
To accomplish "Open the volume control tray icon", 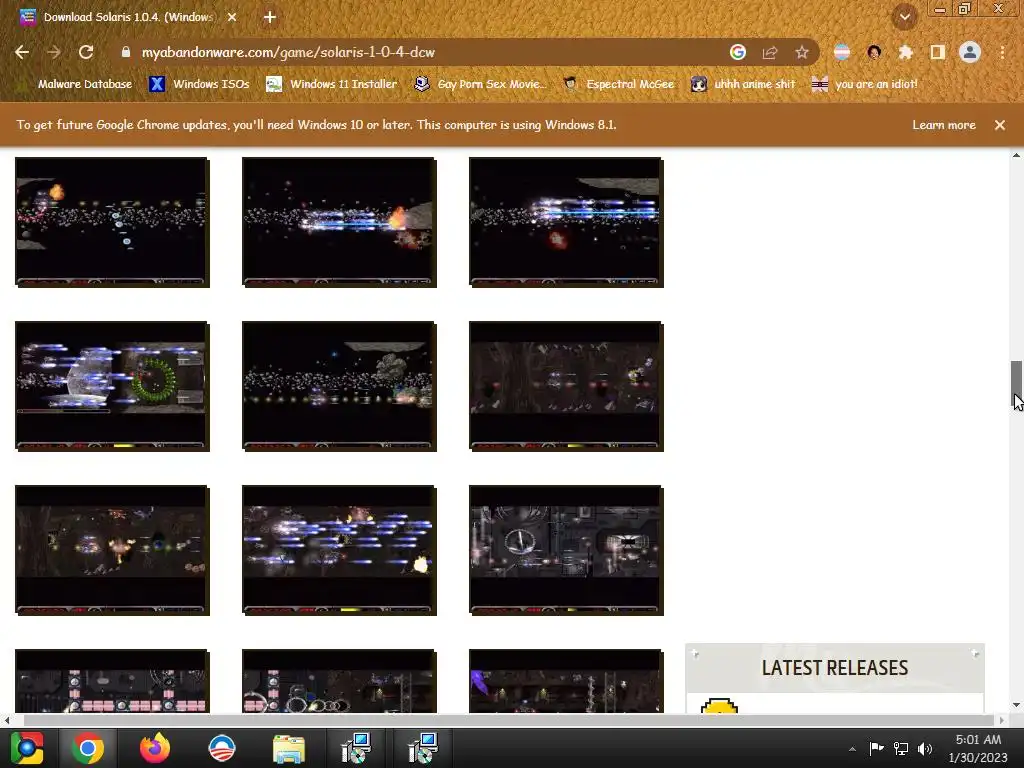I will (x=925, y=748).
